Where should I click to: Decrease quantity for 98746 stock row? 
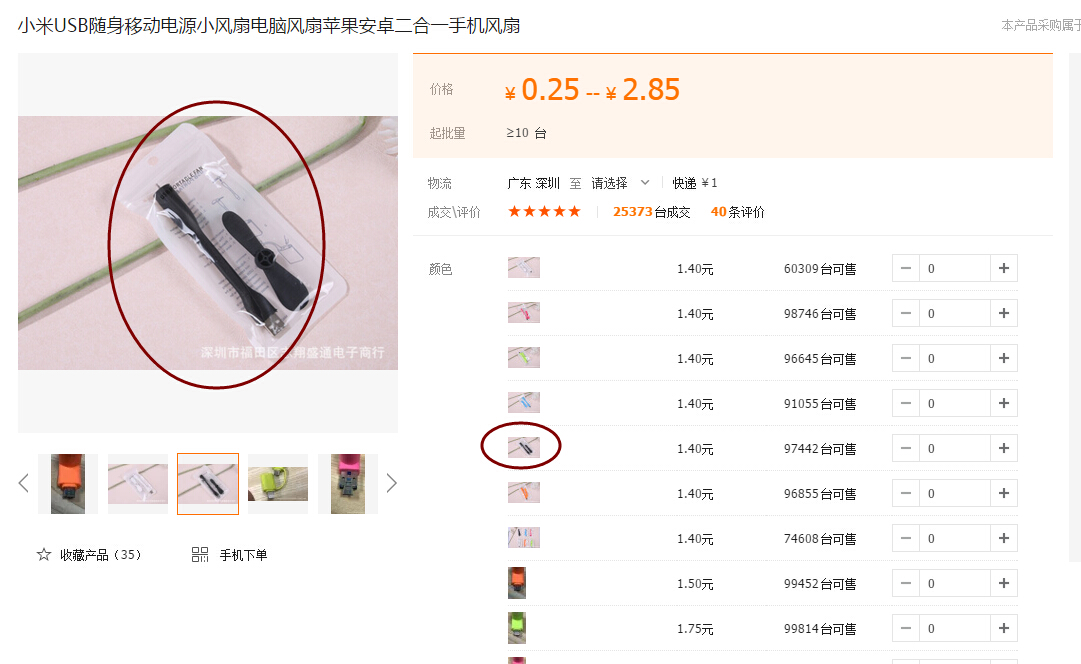click(906, 313)
